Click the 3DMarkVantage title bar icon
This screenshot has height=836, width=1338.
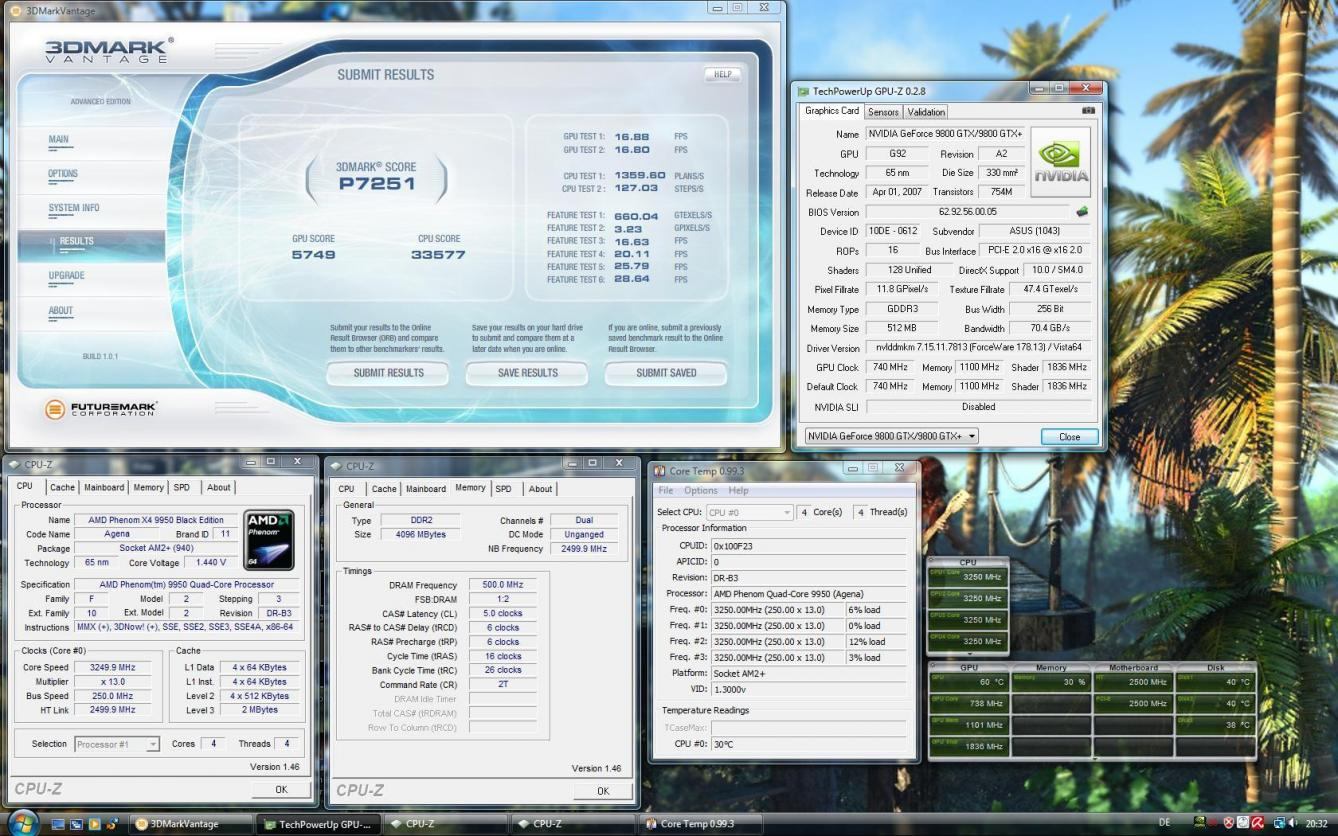click(15, 10)
